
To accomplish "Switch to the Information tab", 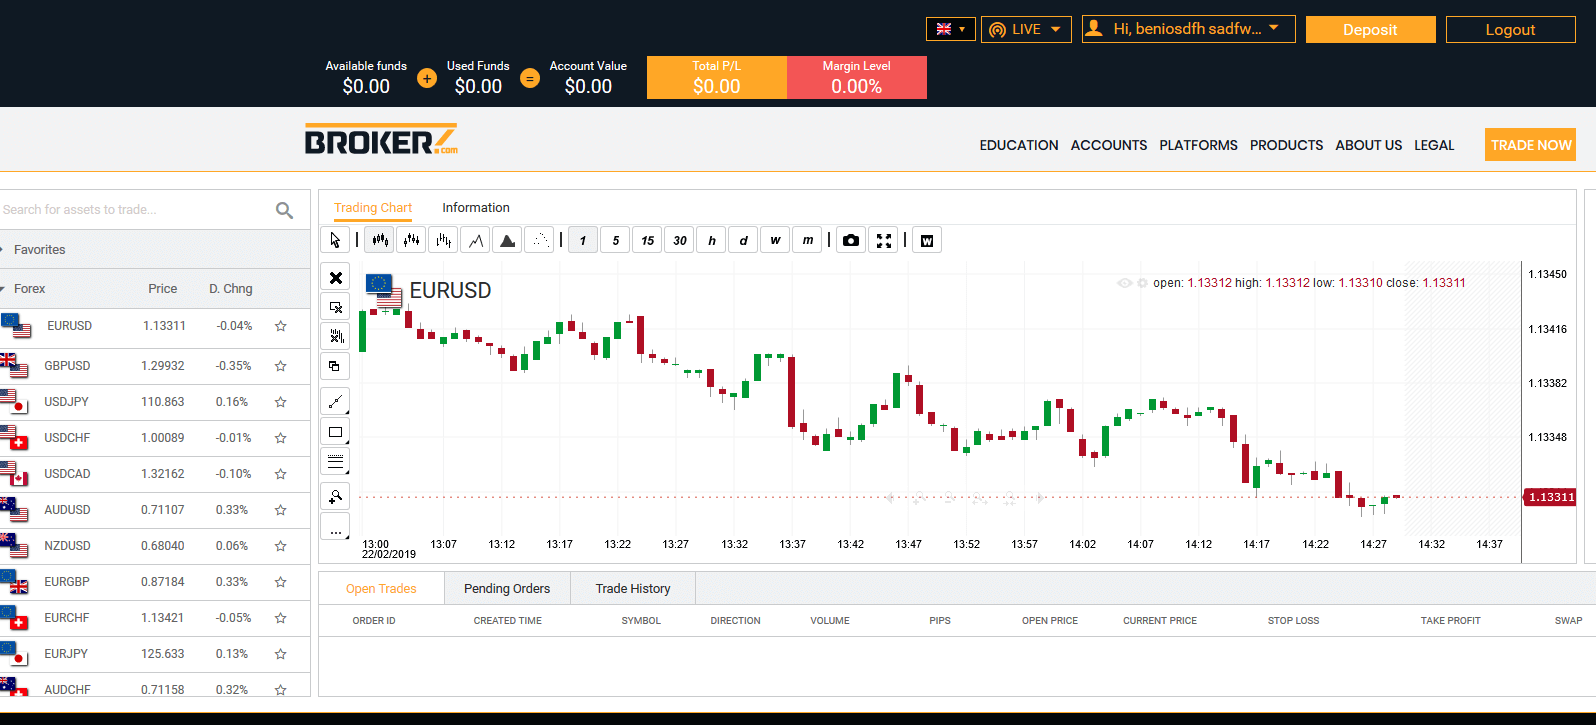I will pos(476,208).
